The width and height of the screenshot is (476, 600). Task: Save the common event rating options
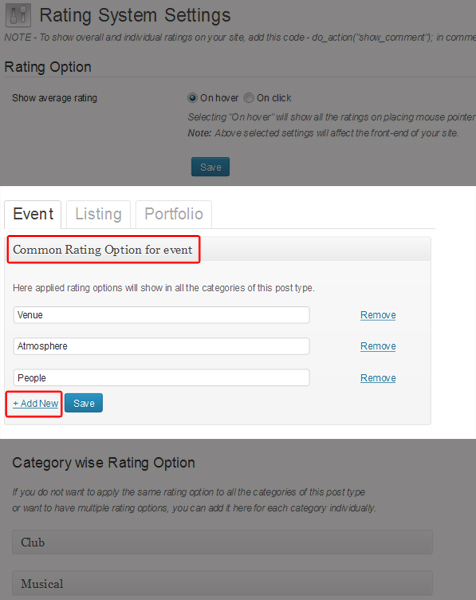[84, 403]
